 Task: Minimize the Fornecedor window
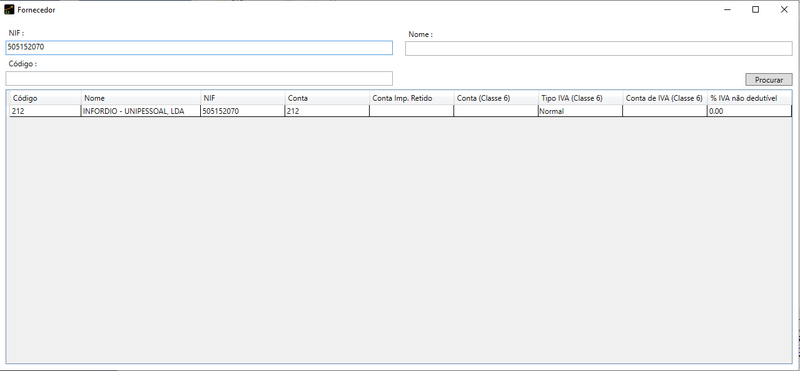[x=728, y=10]
